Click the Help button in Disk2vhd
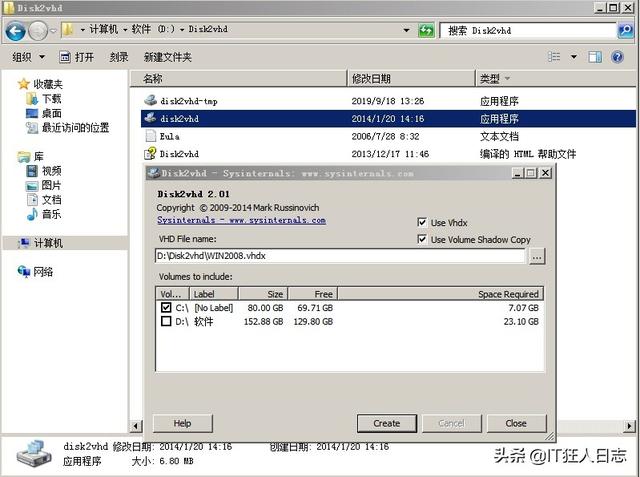 [182, 424]
